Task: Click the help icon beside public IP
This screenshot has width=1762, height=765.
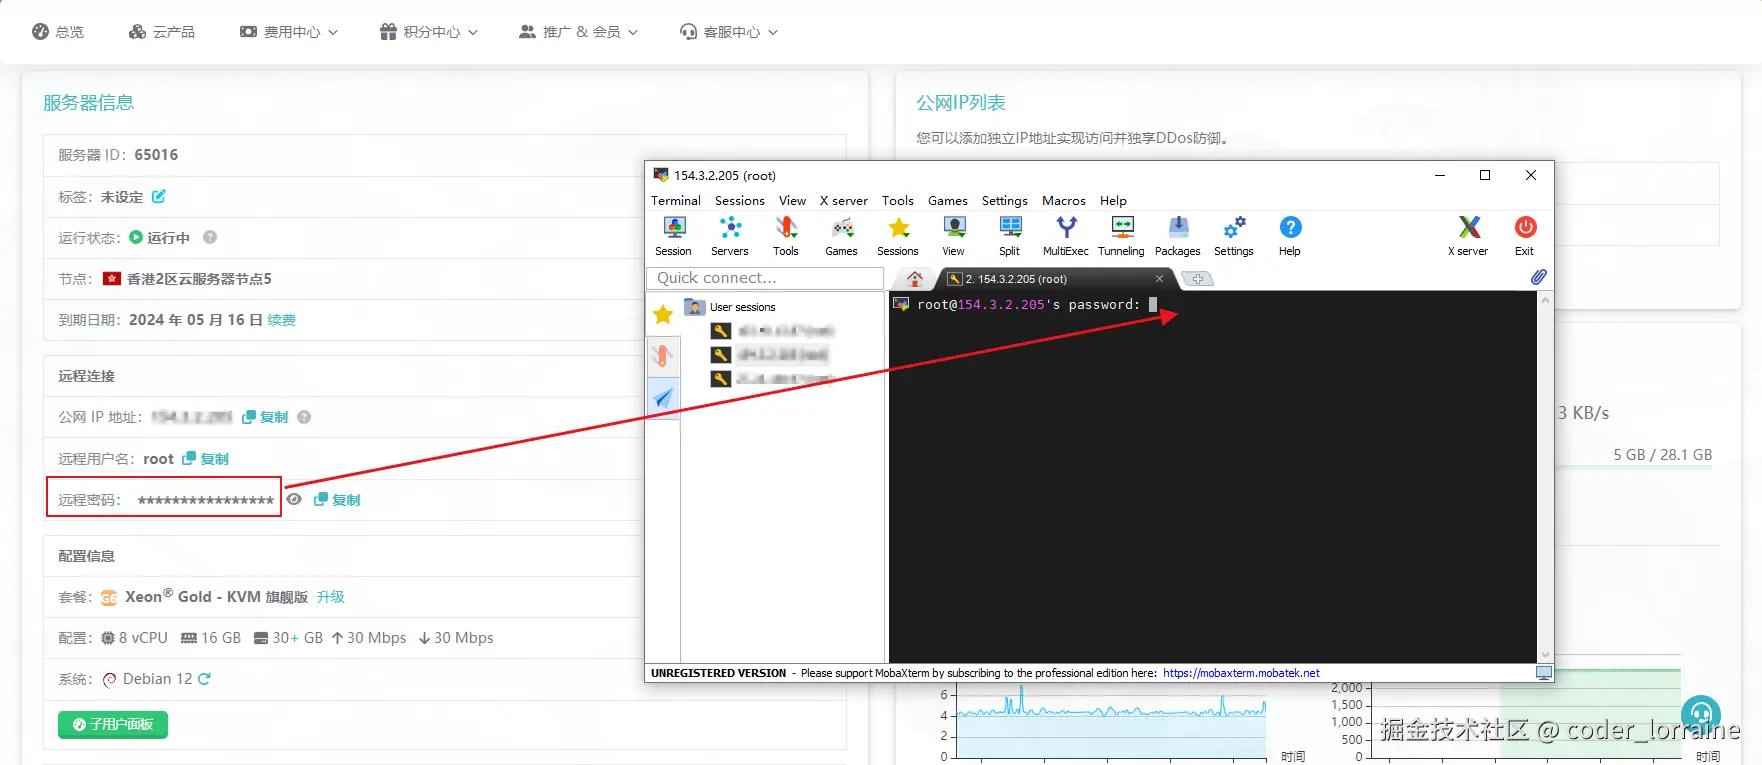Action: 304,417
